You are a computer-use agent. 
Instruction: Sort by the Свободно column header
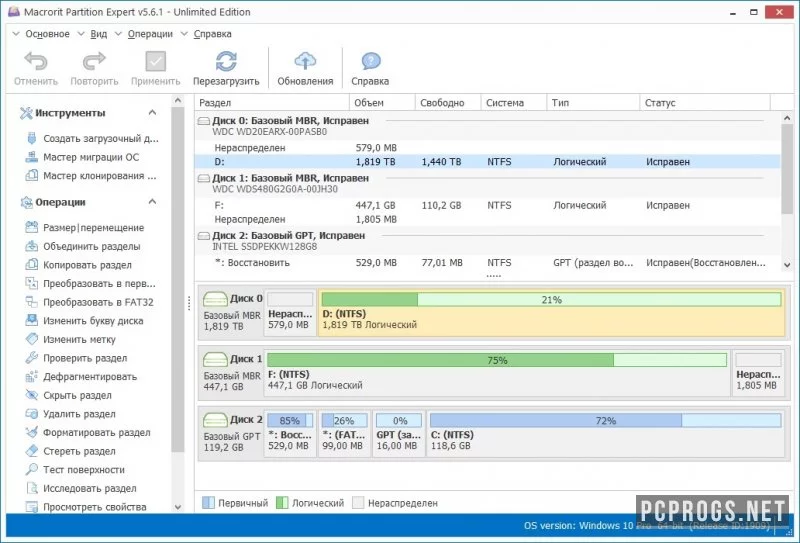click(448, 103)
